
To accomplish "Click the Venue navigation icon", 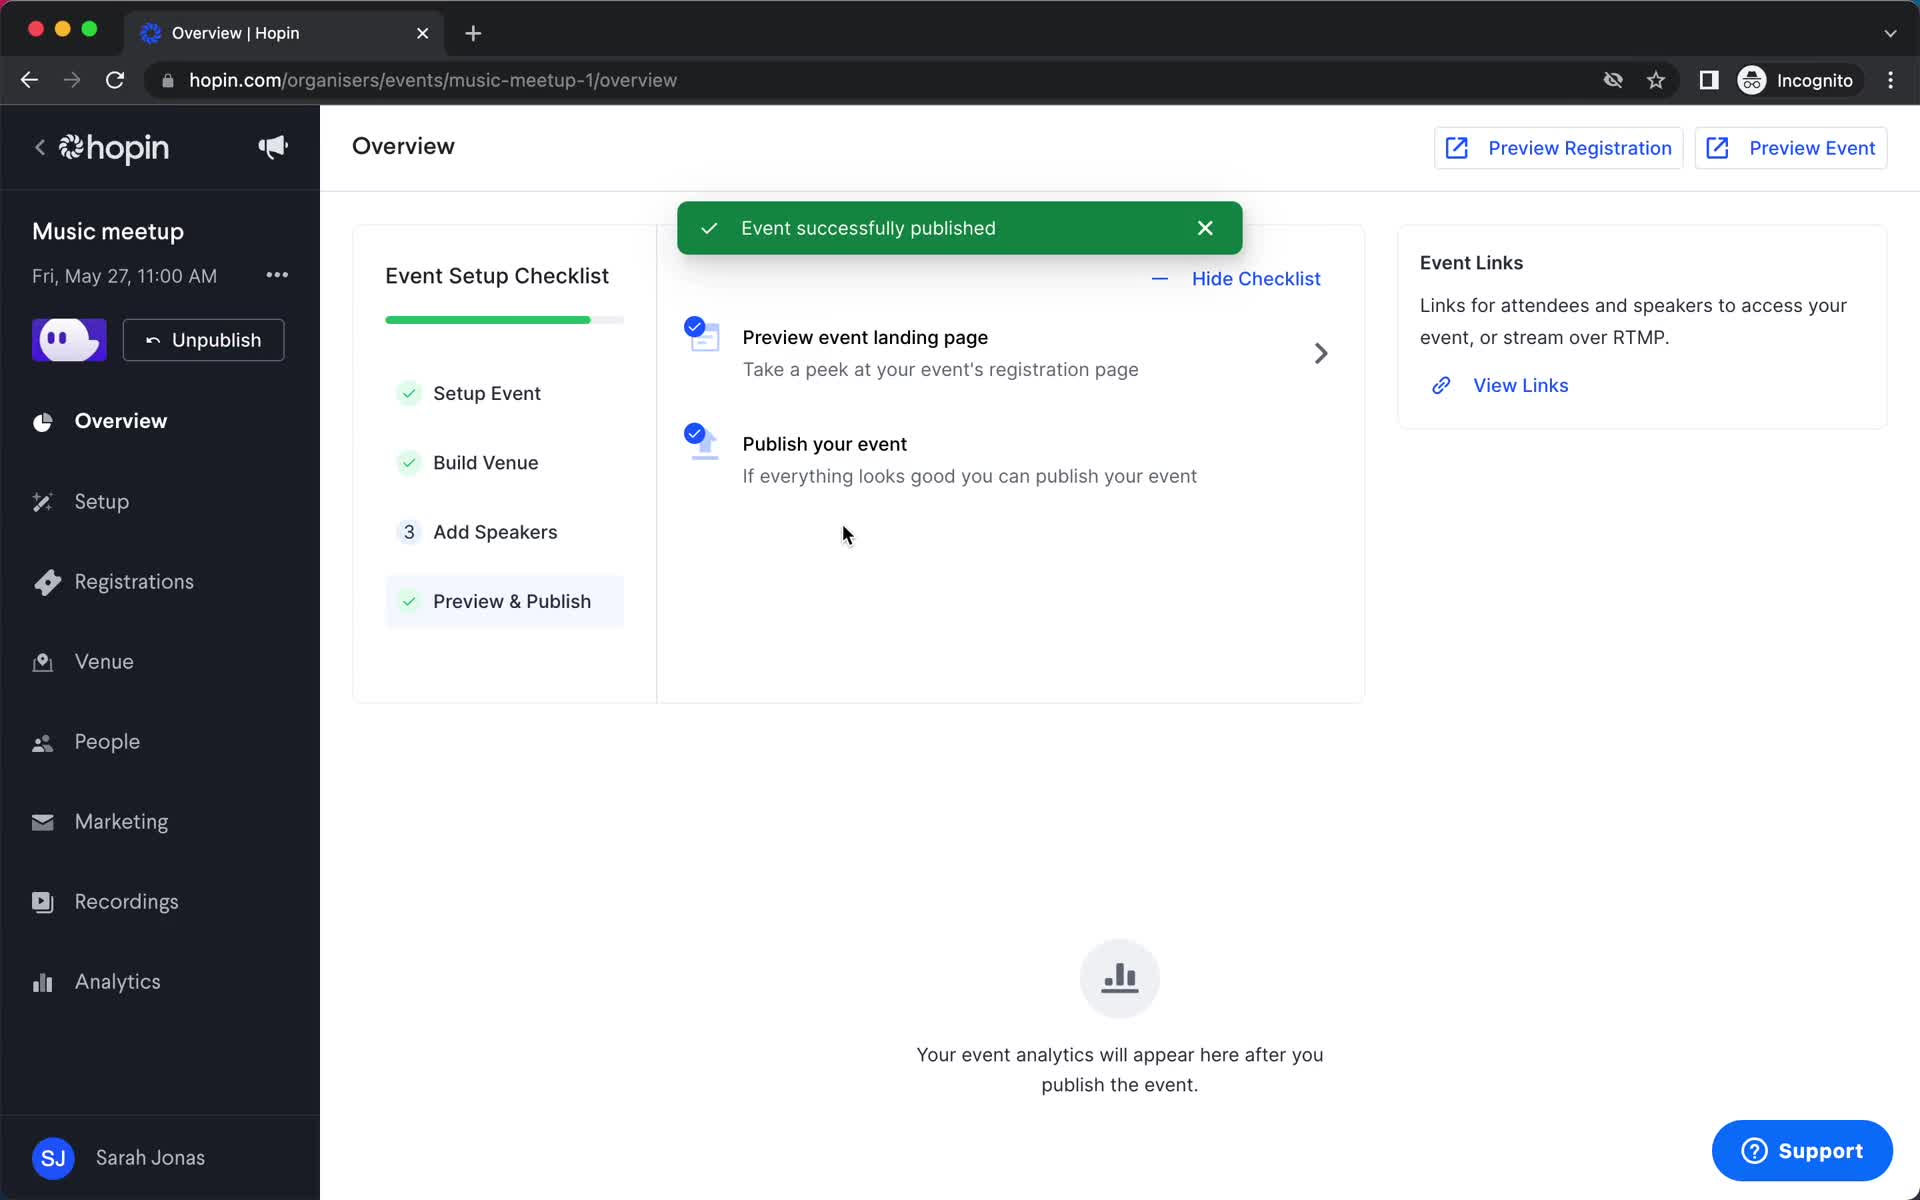I will coord(41,661).
